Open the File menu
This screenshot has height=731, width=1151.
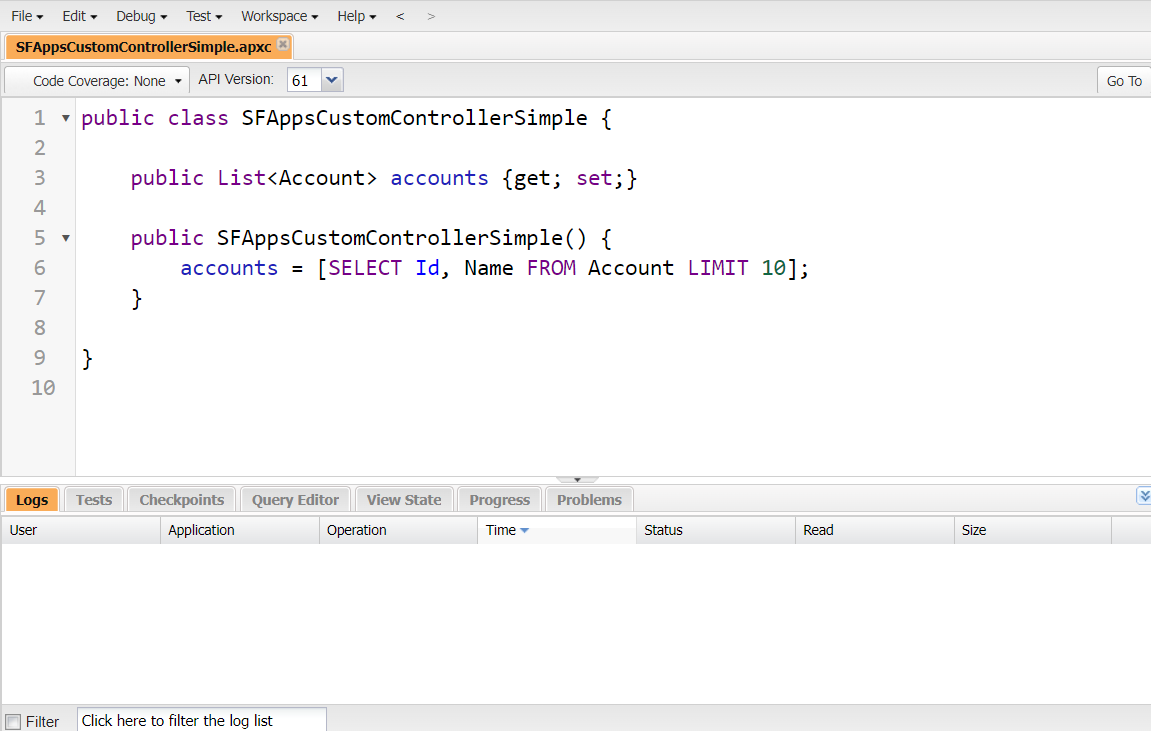(x=26, y=16)
